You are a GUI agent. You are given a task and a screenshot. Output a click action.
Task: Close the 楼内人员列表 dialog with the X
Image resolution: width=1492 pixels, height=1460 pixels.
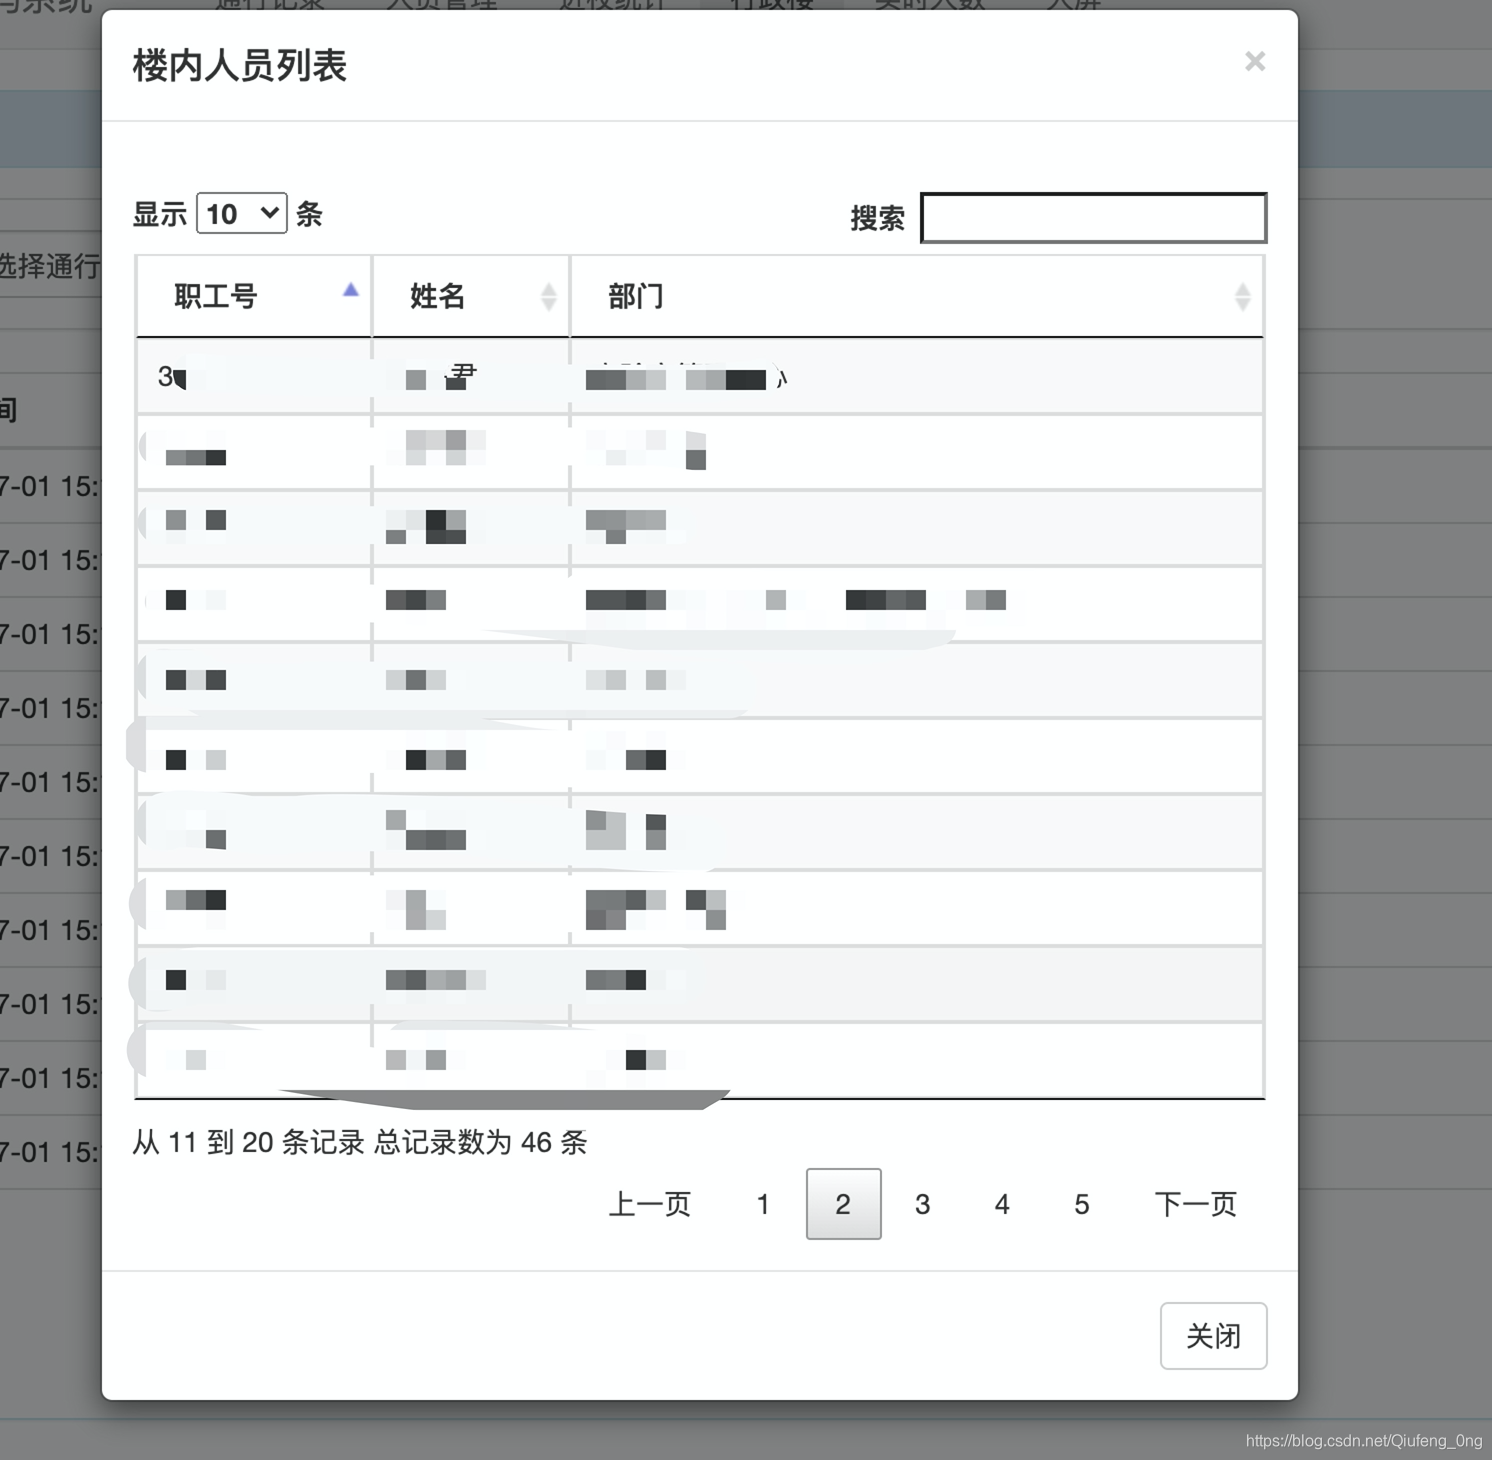coord(1255,61)
